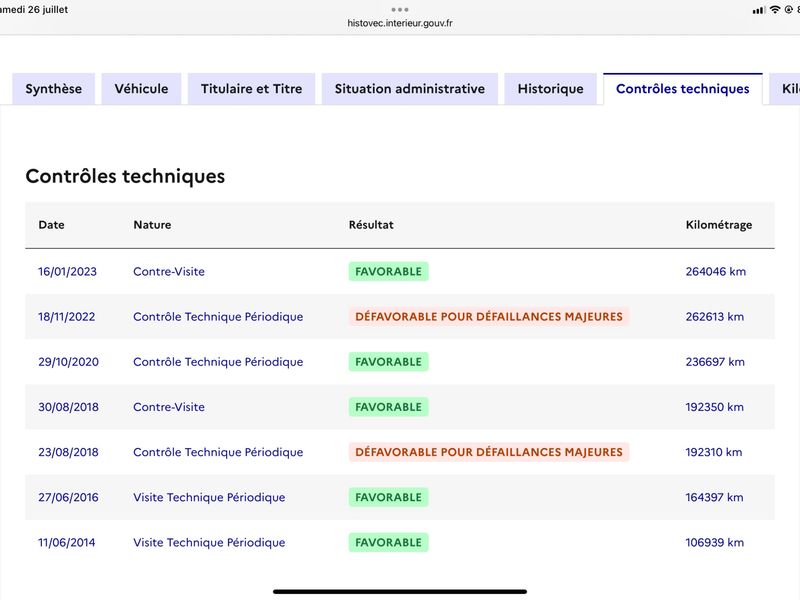Select date 27/06/2016

point(68,497)
